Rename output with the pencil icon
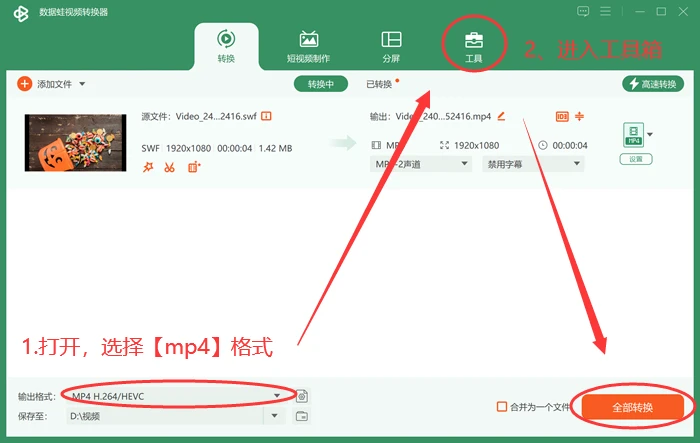This screenshot has height=443, width=700. (501, 116)
